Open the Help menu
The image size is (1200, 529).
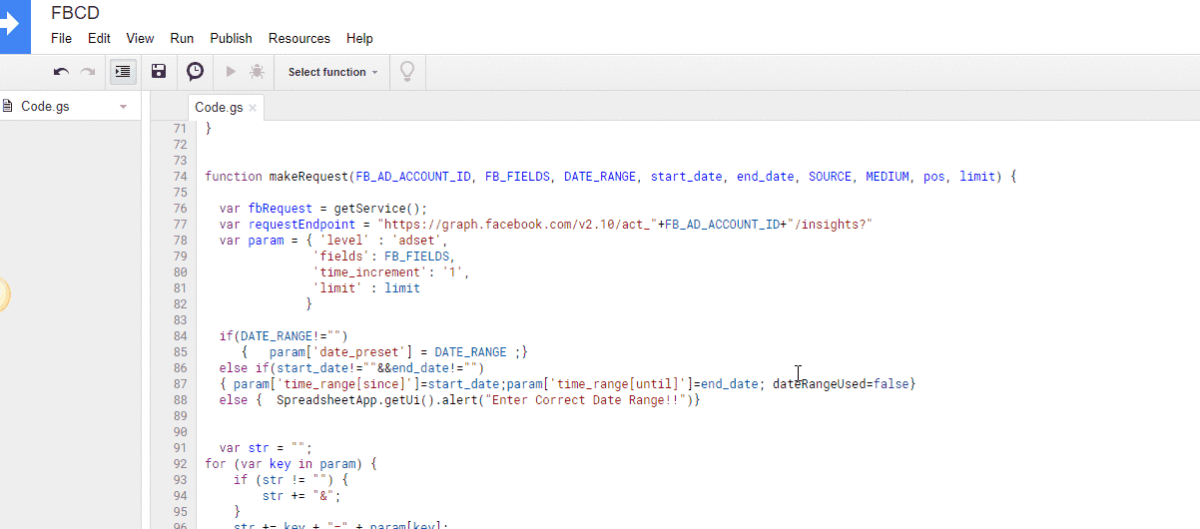359,38
